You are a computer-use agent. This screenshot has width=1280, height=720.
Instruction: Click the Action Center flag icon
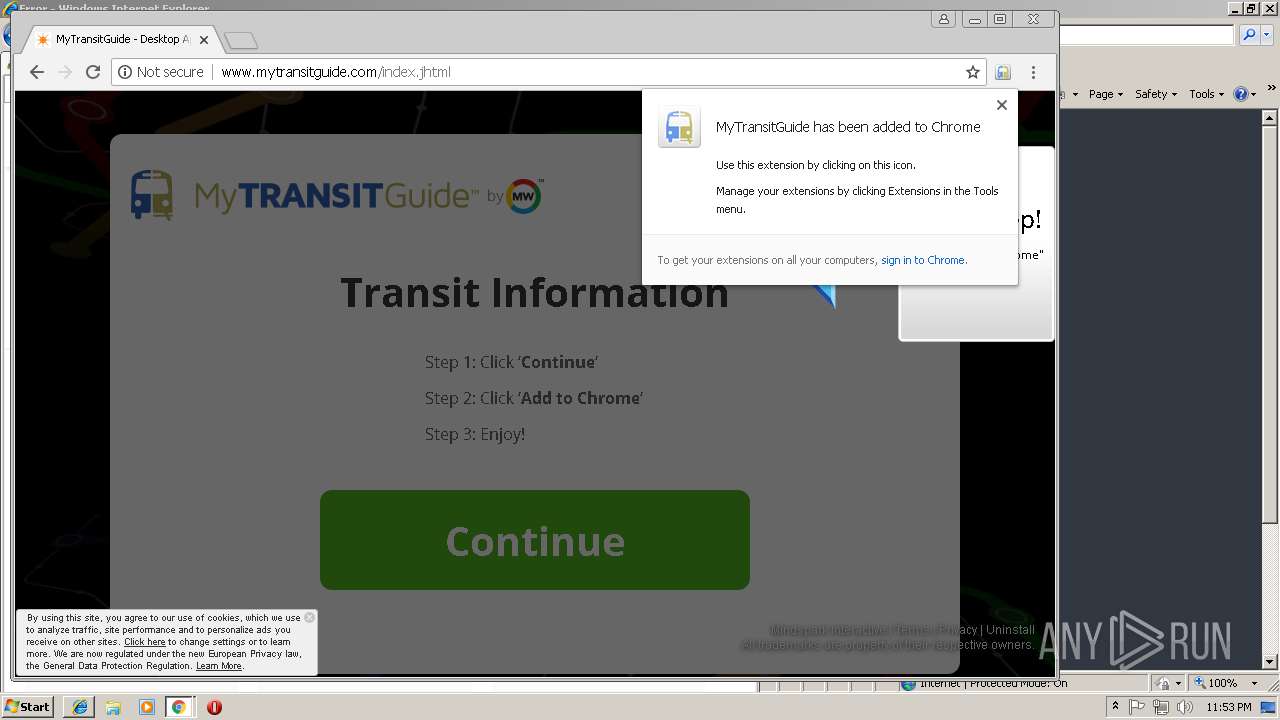[1137, 707]
